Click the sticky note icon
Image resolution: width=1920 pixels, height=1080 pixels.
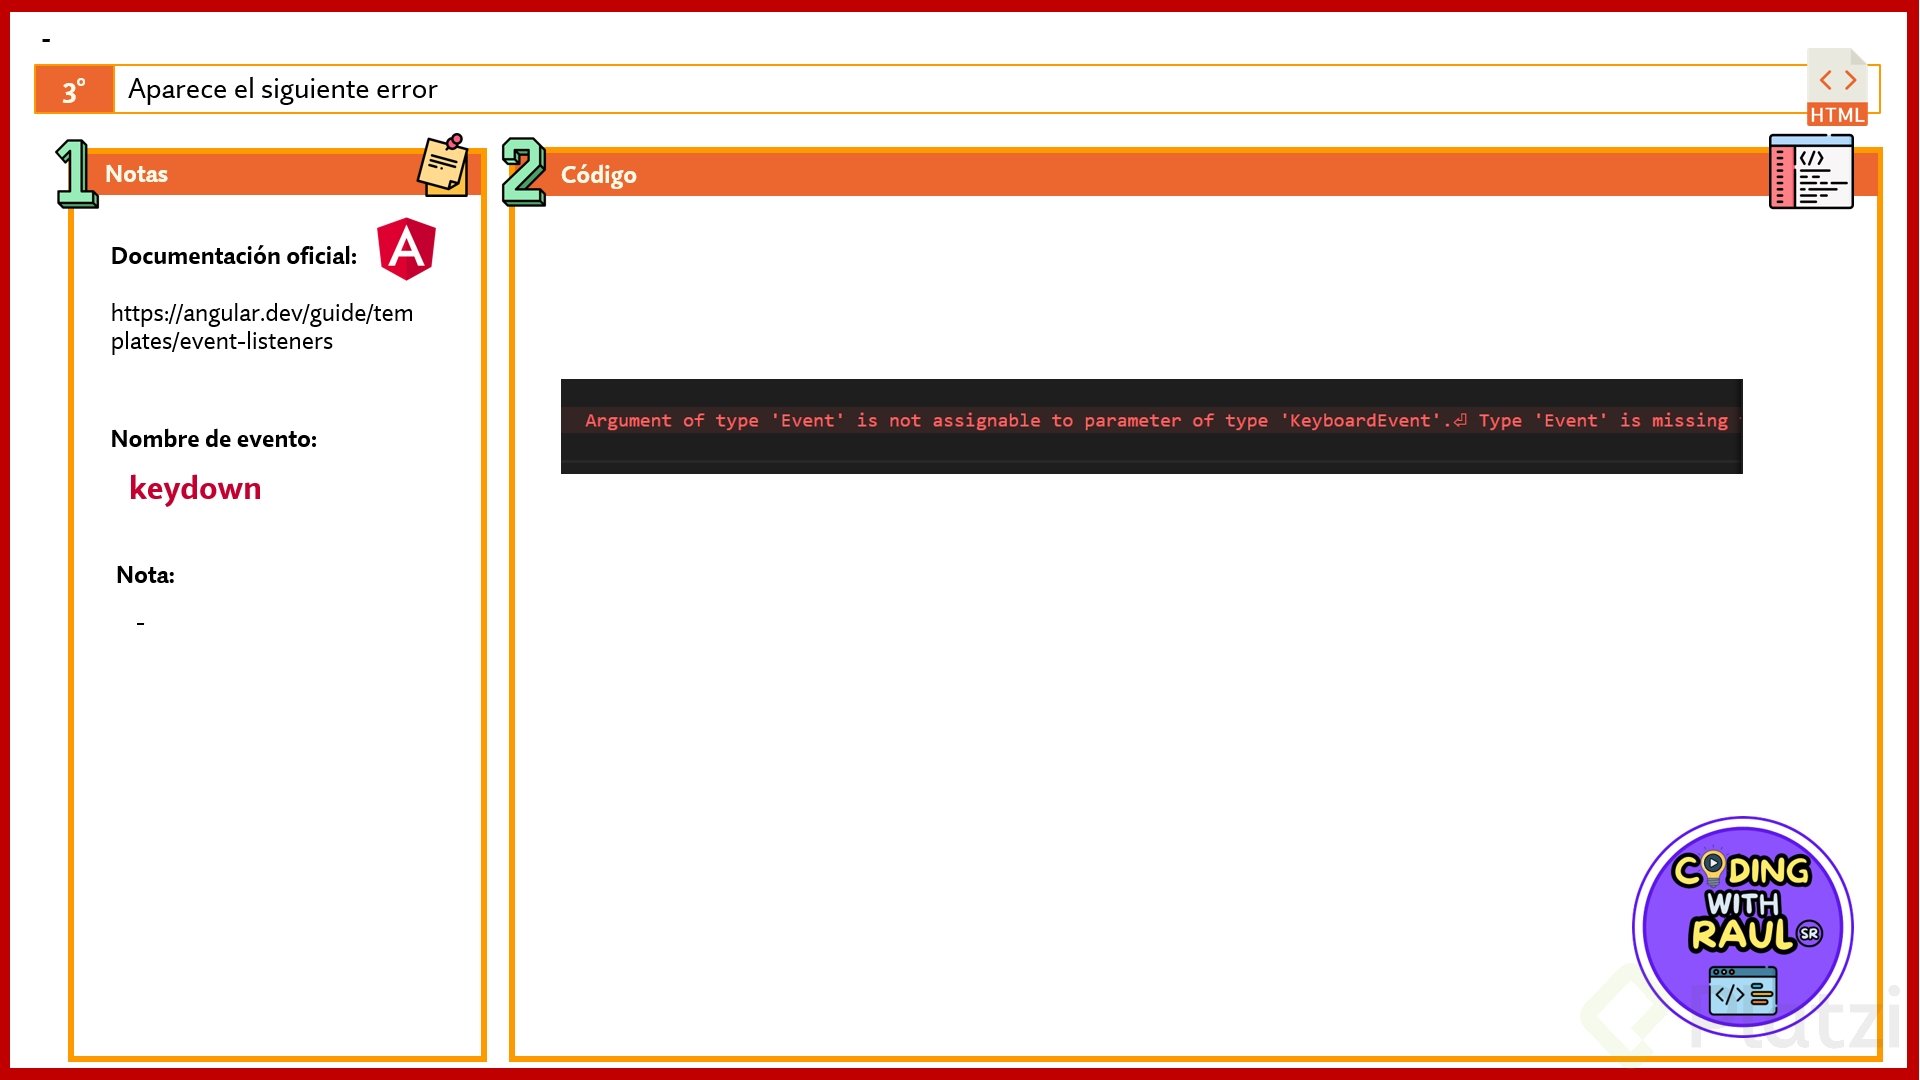click(x=443, y=166)
